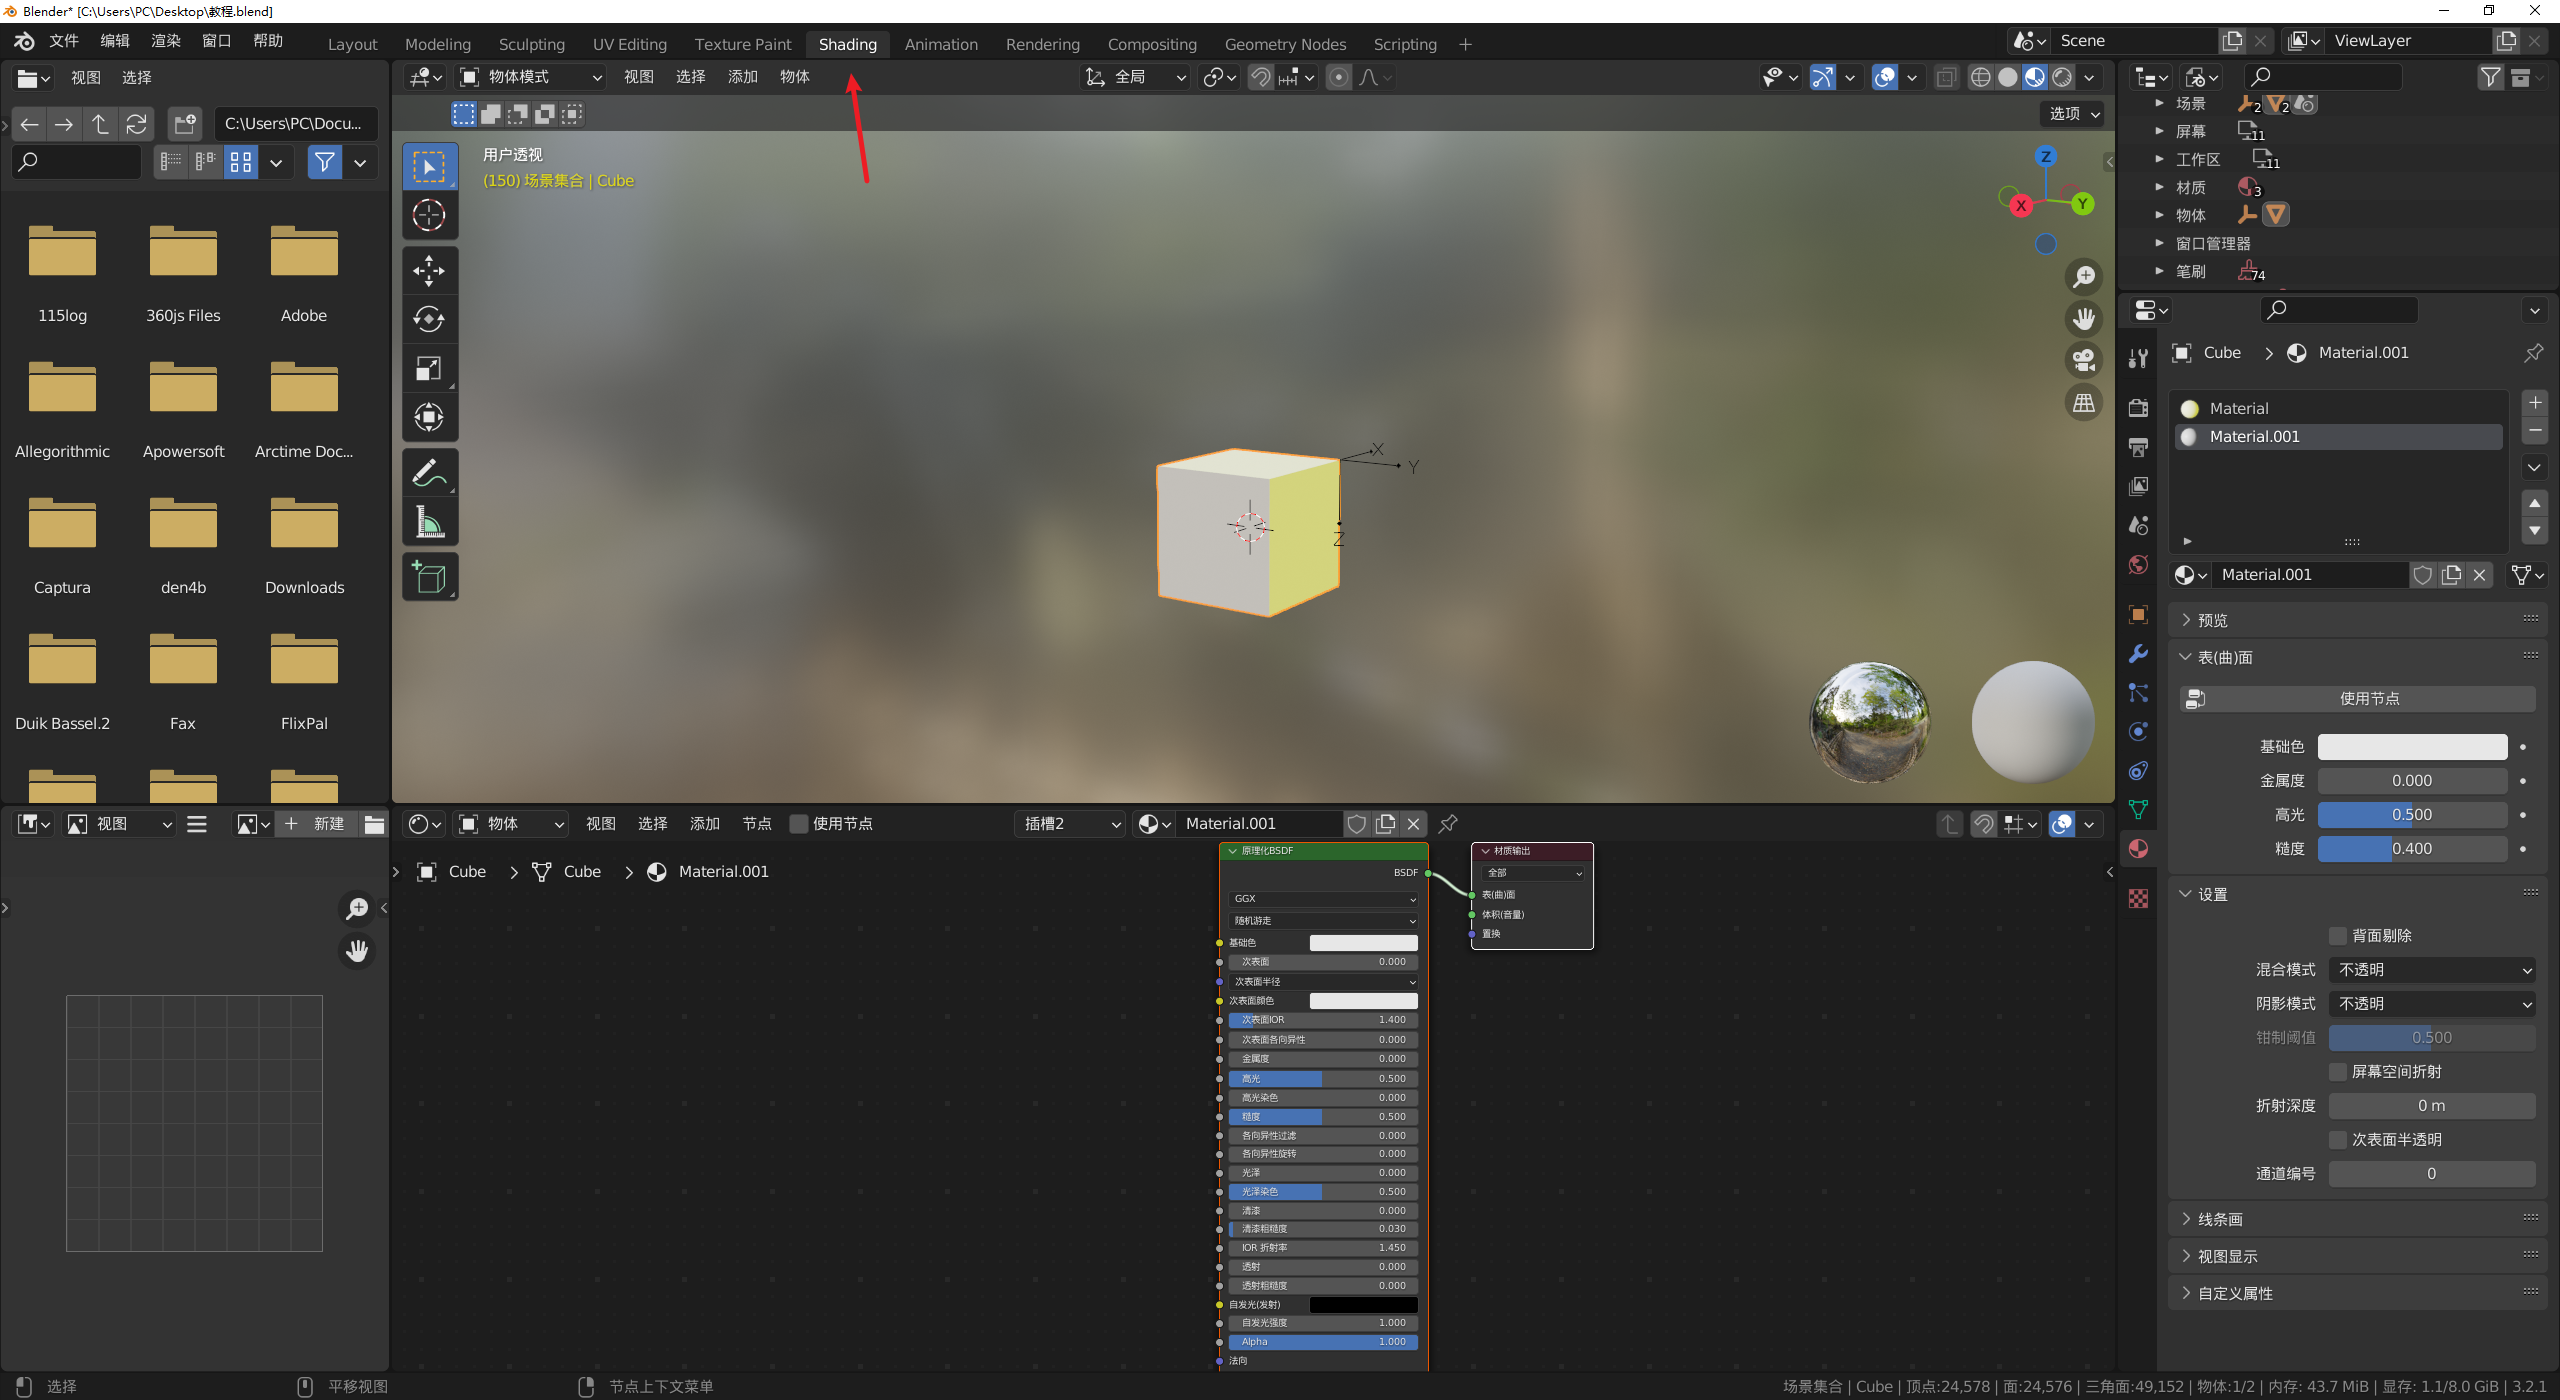Viewport: 2560px width, 1400px height.
Task: Click the 高光 specular slider in properties
Action: [2411, 815]
